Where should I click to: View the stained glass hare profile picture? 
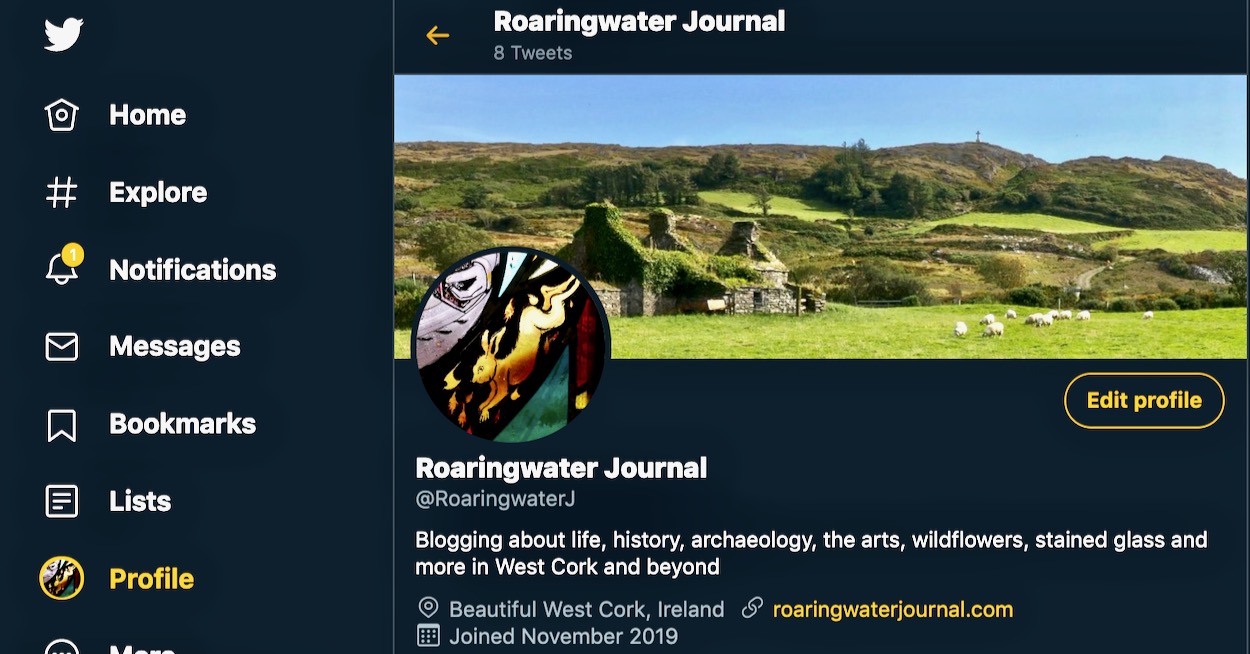511,346
